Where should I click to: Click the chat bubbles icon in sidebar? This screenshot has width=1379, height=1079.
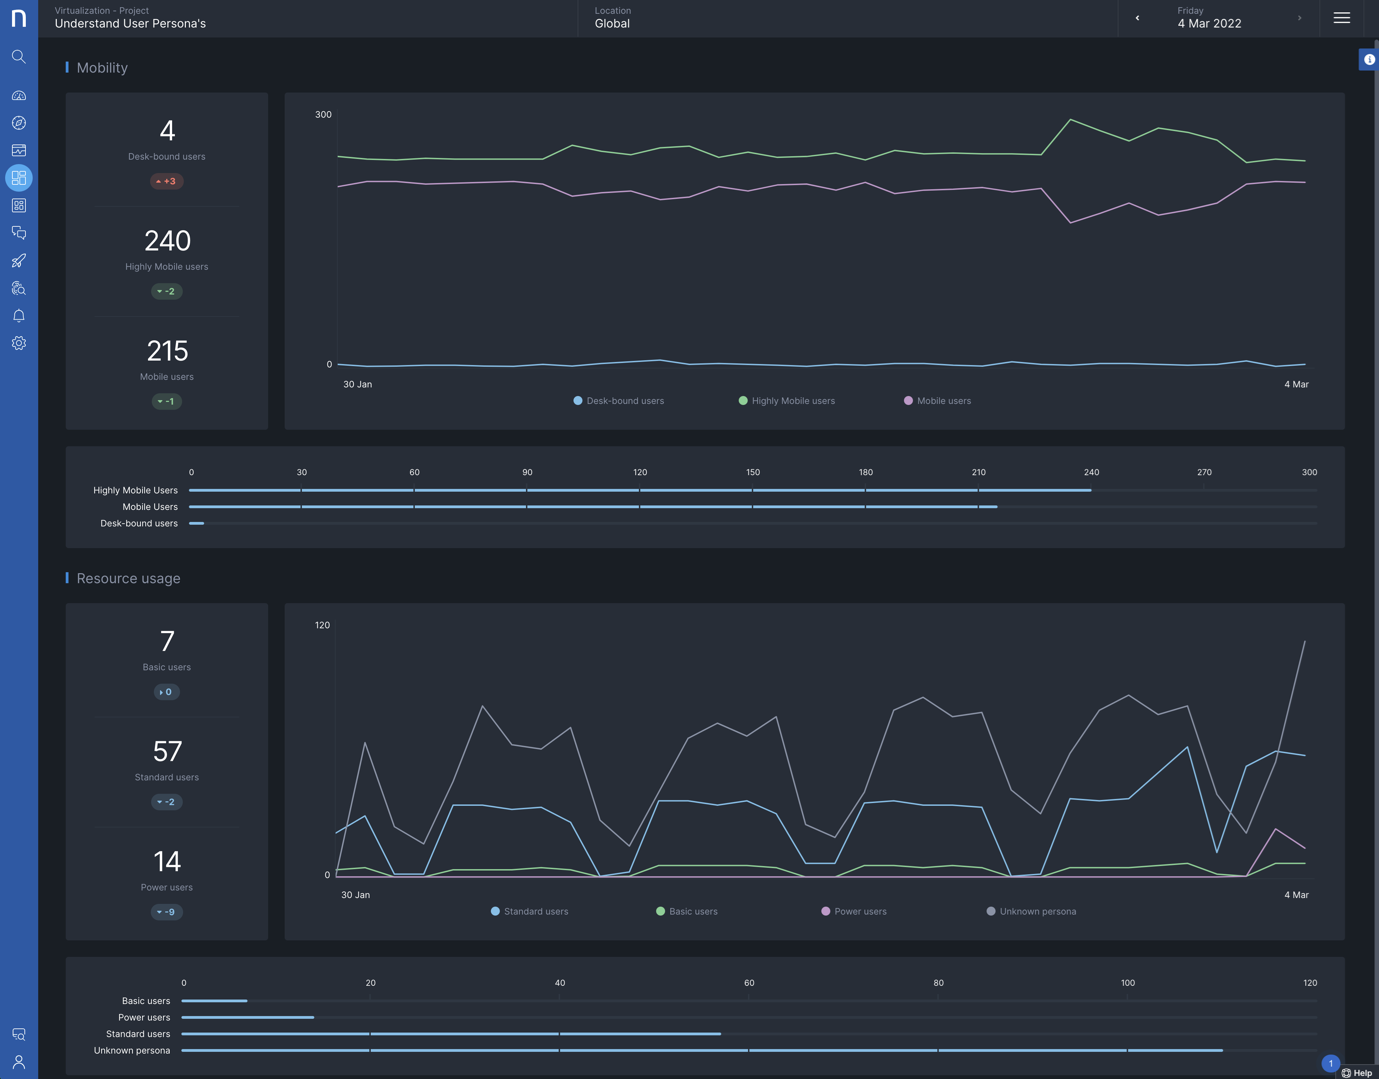19,233
